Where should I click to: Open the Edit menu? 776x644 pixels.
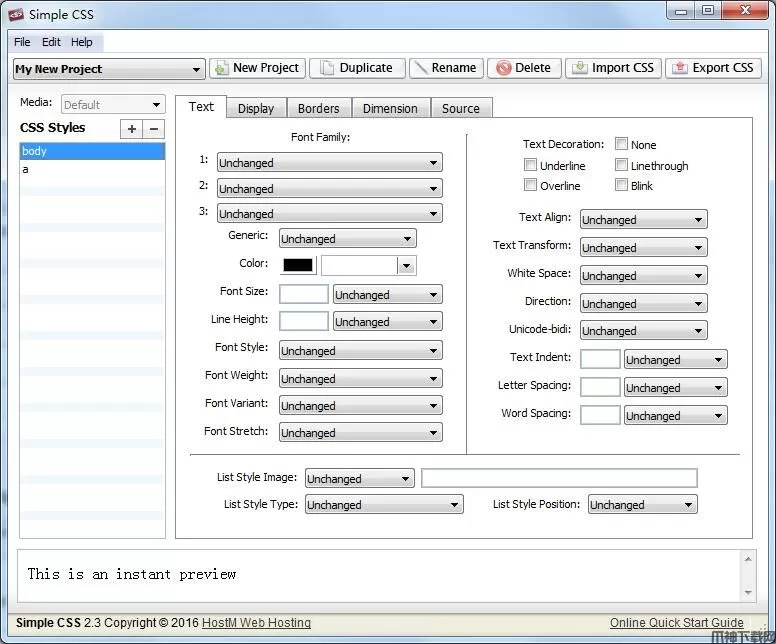pyautogui.click(x=51, y=42)
